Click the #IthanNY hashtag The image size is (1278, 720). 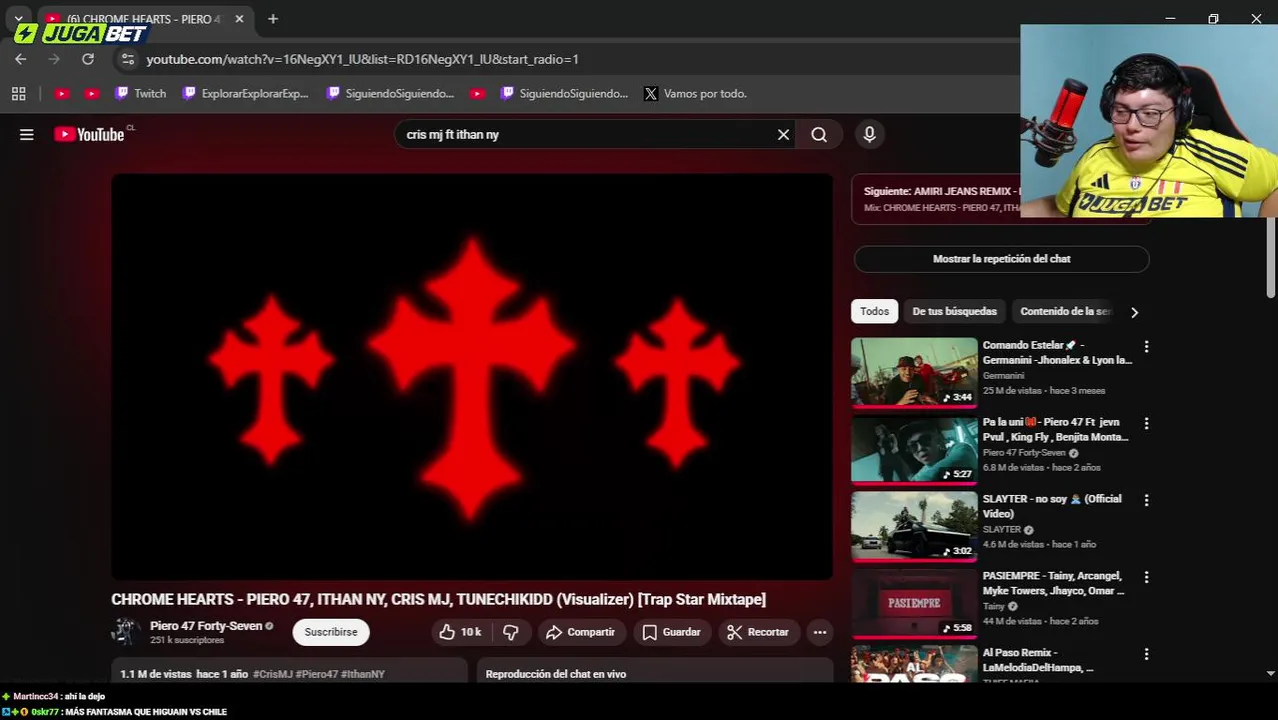pyautogui.click(x=363, y=674)
